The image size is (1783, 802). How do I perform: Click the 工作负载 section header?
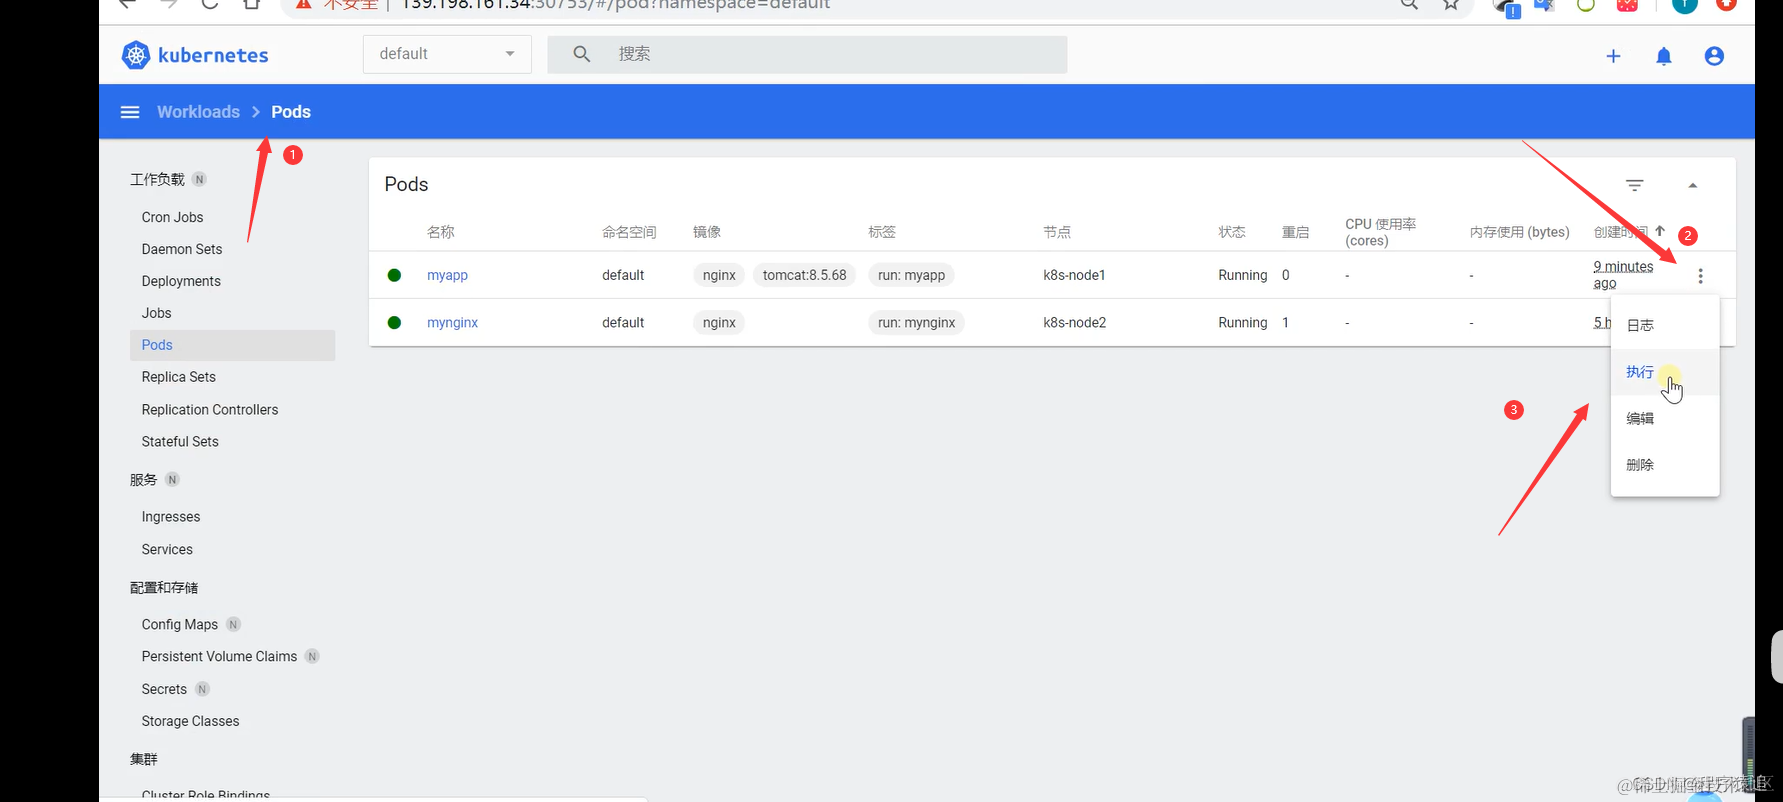click(x=157, y=179)
